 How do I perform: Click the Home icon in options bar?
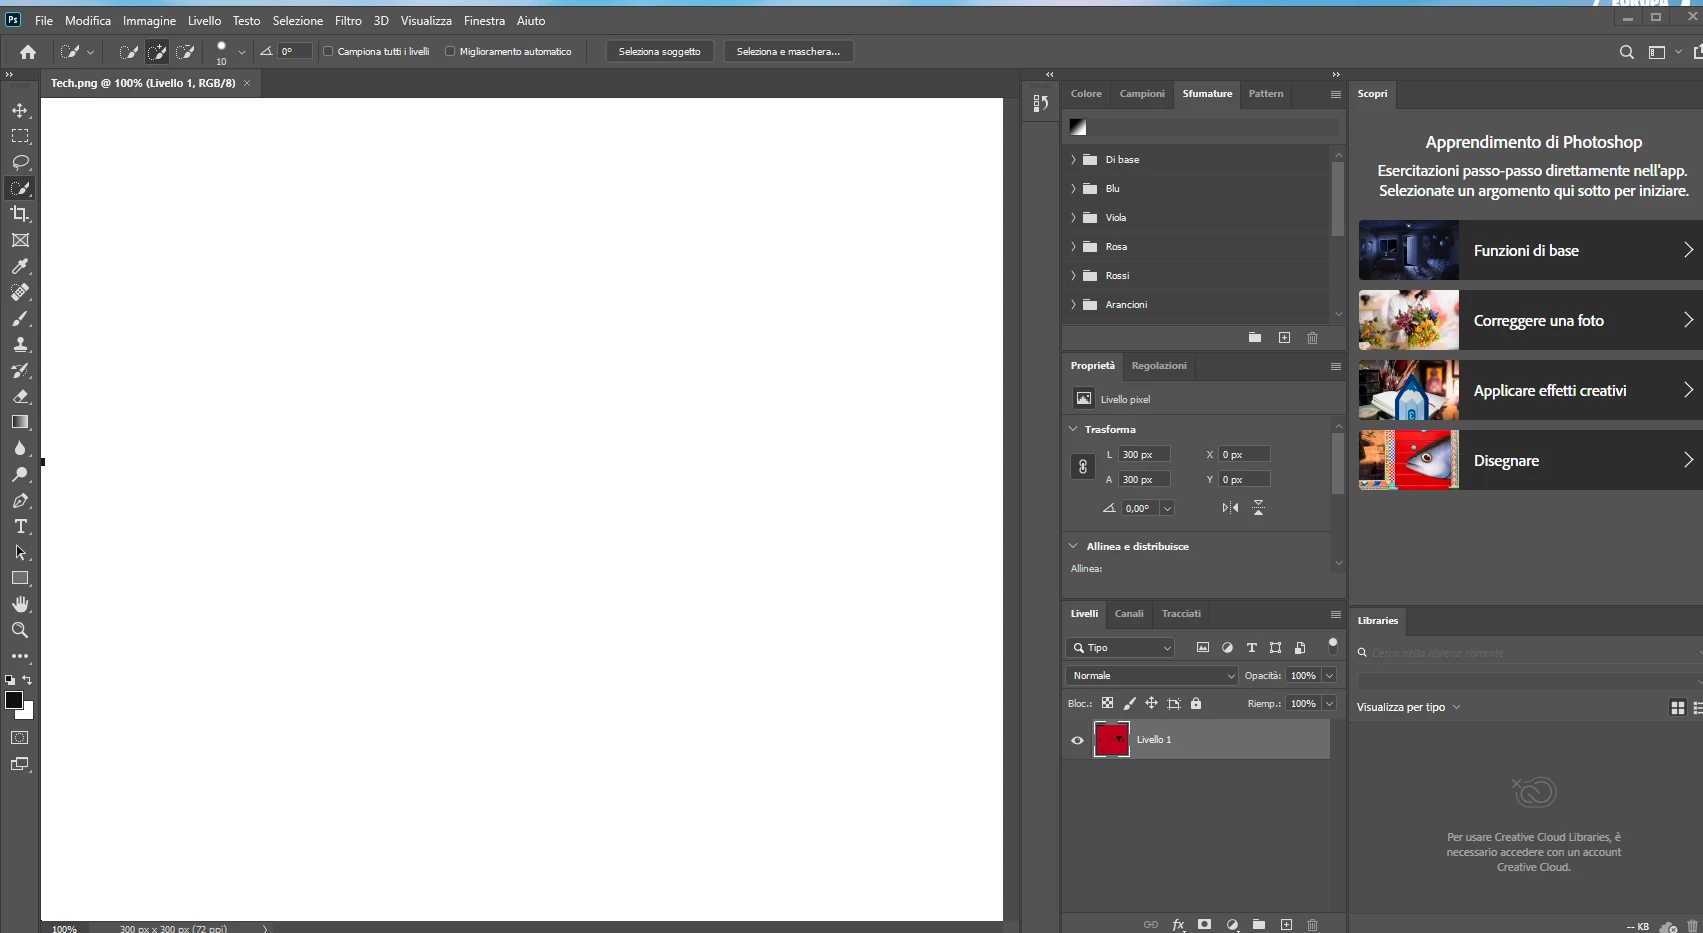point(28,52)
